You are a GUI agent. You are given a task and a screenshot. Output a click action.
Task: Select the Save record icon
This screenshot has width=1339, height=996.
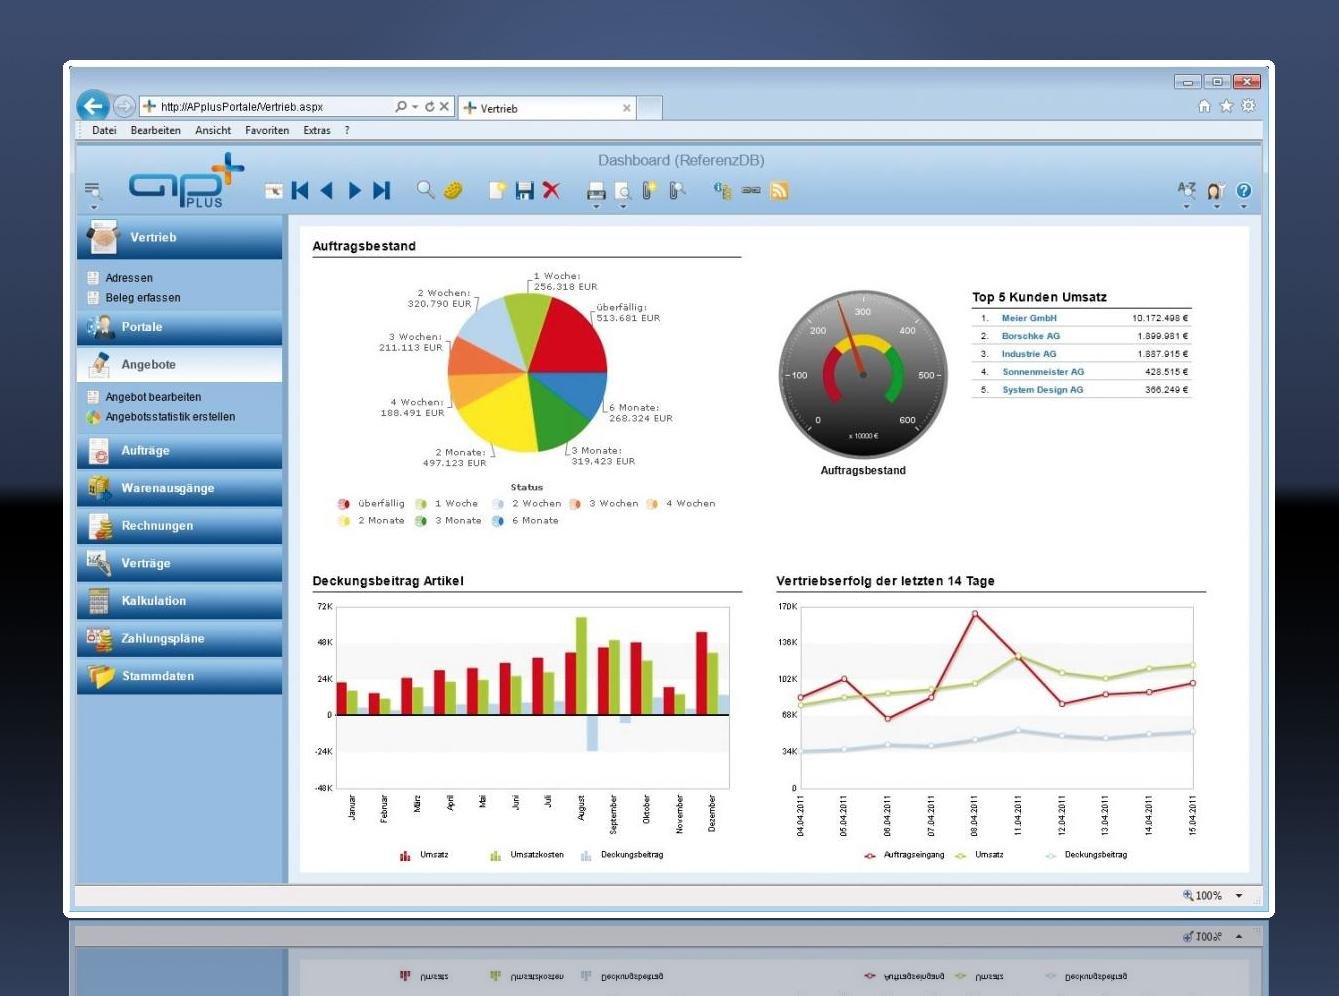523,190
